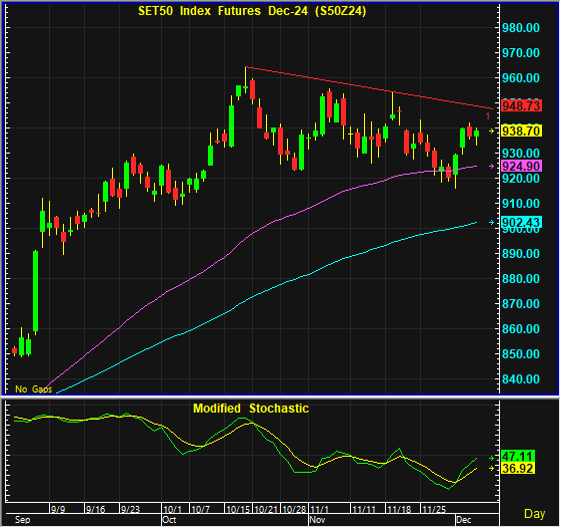Image resolution: width=561 pixels, height=528 pixels.
Task: Select the Nov month label
Action: click(317, 520)
